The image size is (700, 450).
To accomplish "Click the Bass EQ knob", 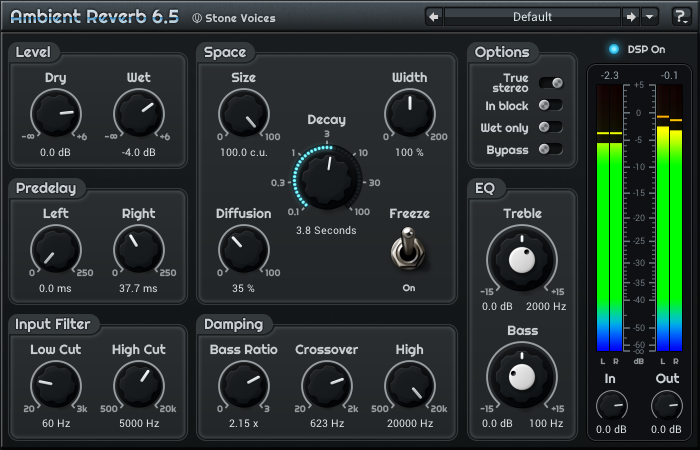I will click(x=522, y=377).
